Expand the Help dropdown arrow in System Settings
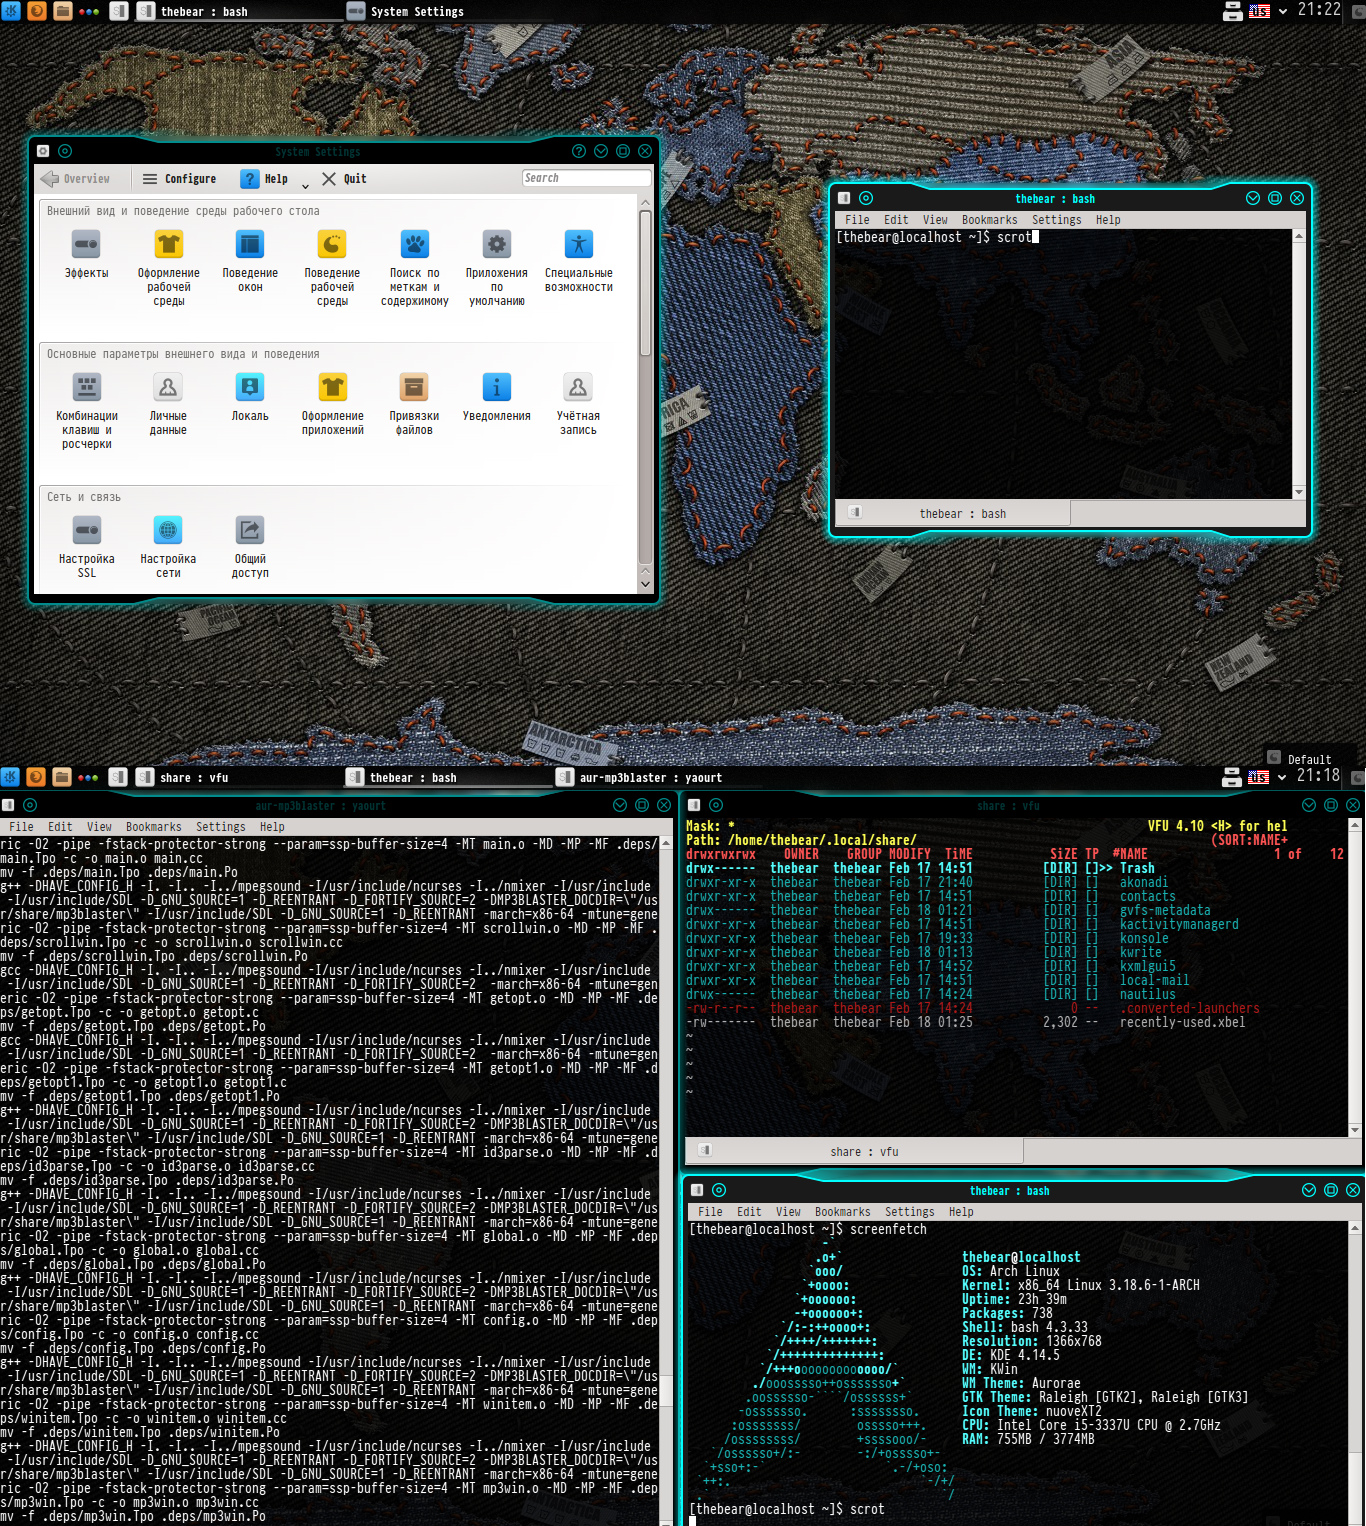Viewport: 1366px width, 1526px height. 305,186
